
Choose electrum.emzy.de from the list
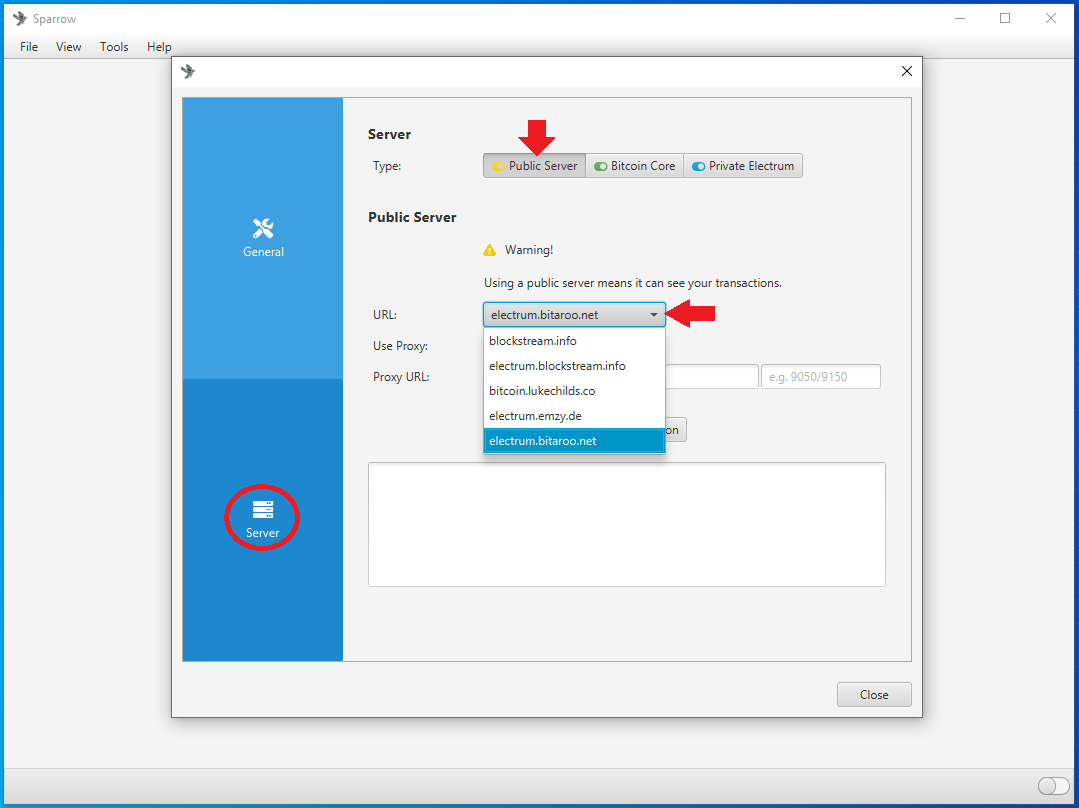[574, 416]
